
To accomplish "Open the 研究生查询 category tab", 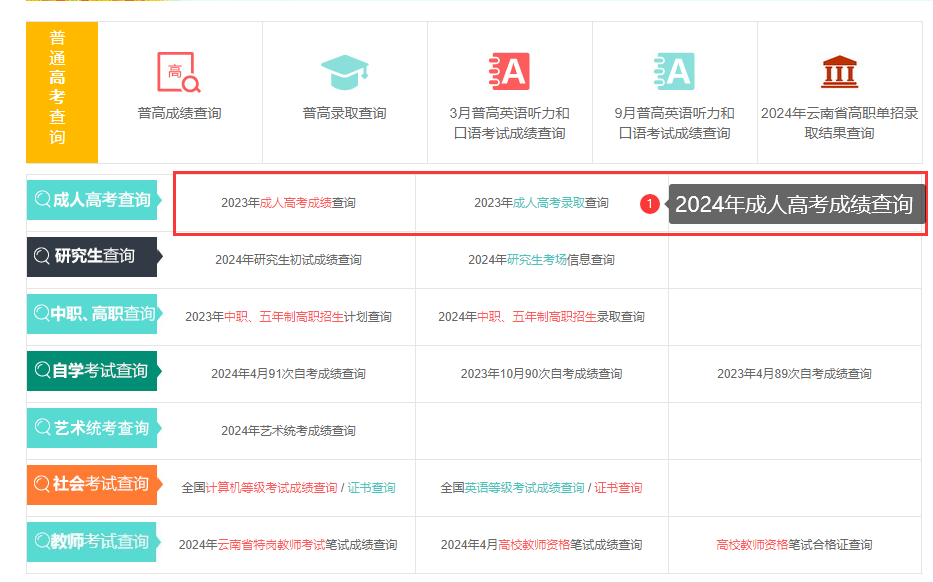I will 93,256.
